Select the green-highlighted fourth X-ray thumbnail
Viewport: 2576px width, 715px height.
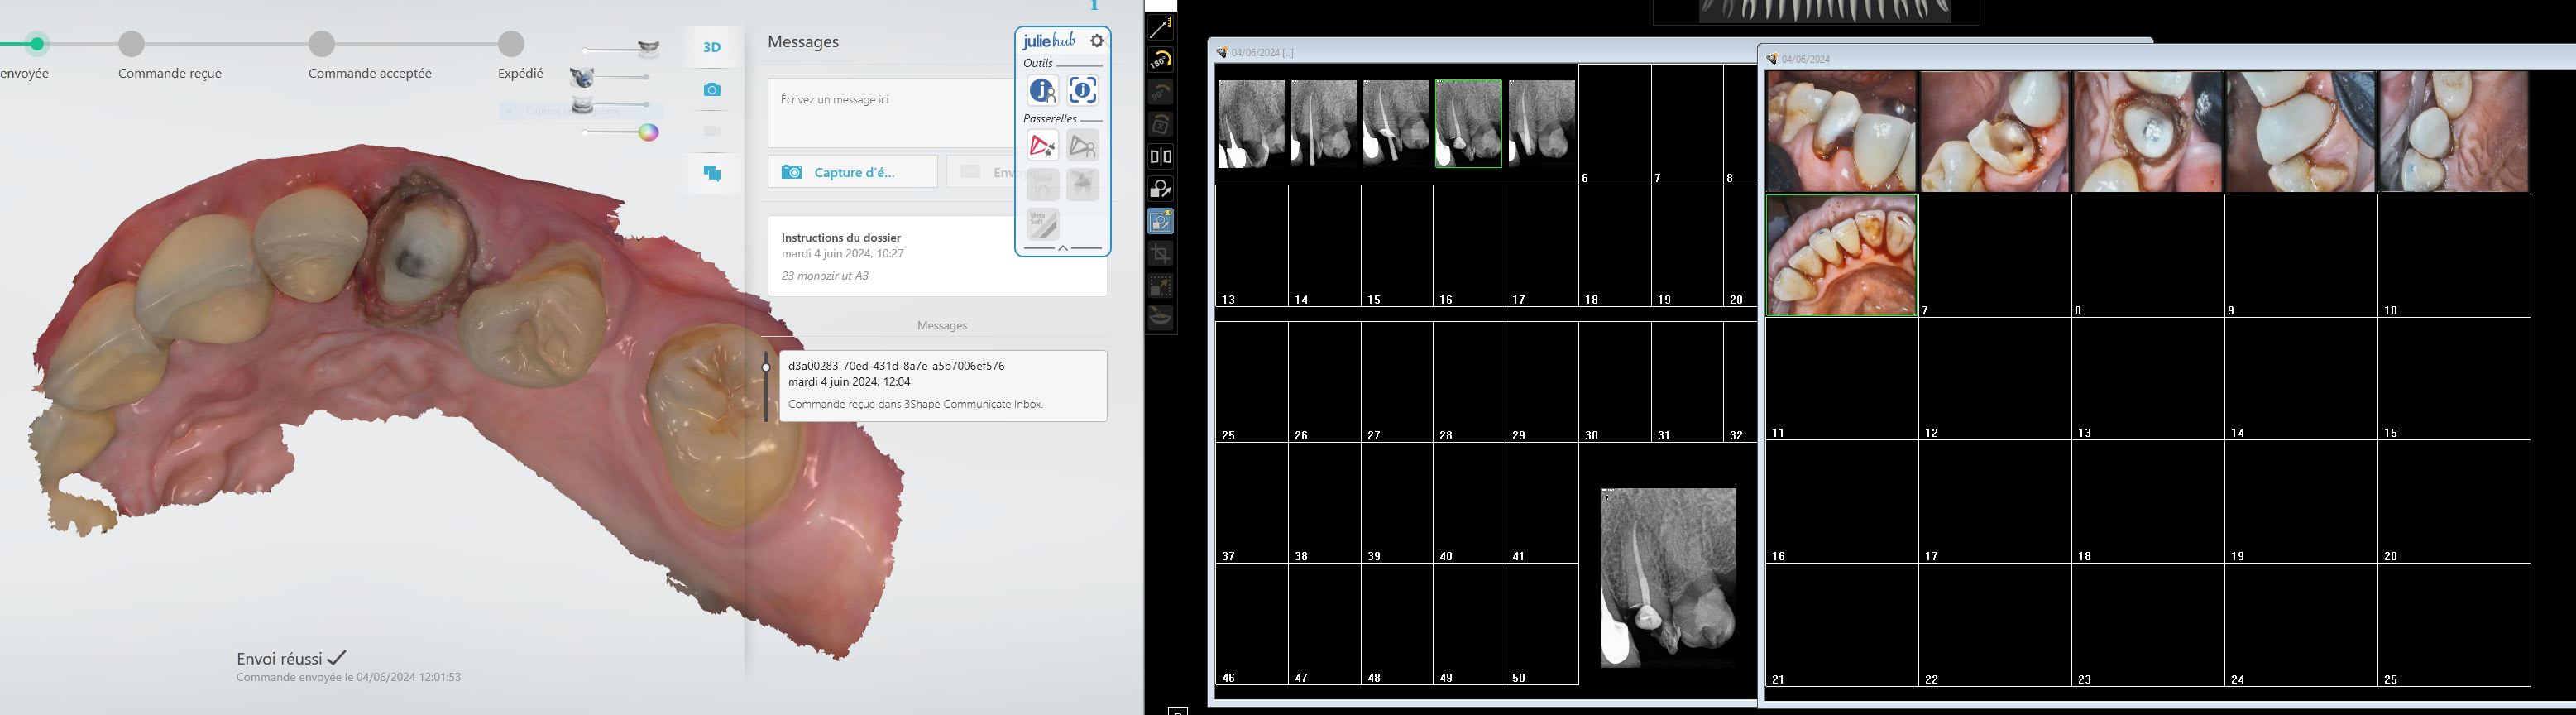click(x=1468, y=124)
